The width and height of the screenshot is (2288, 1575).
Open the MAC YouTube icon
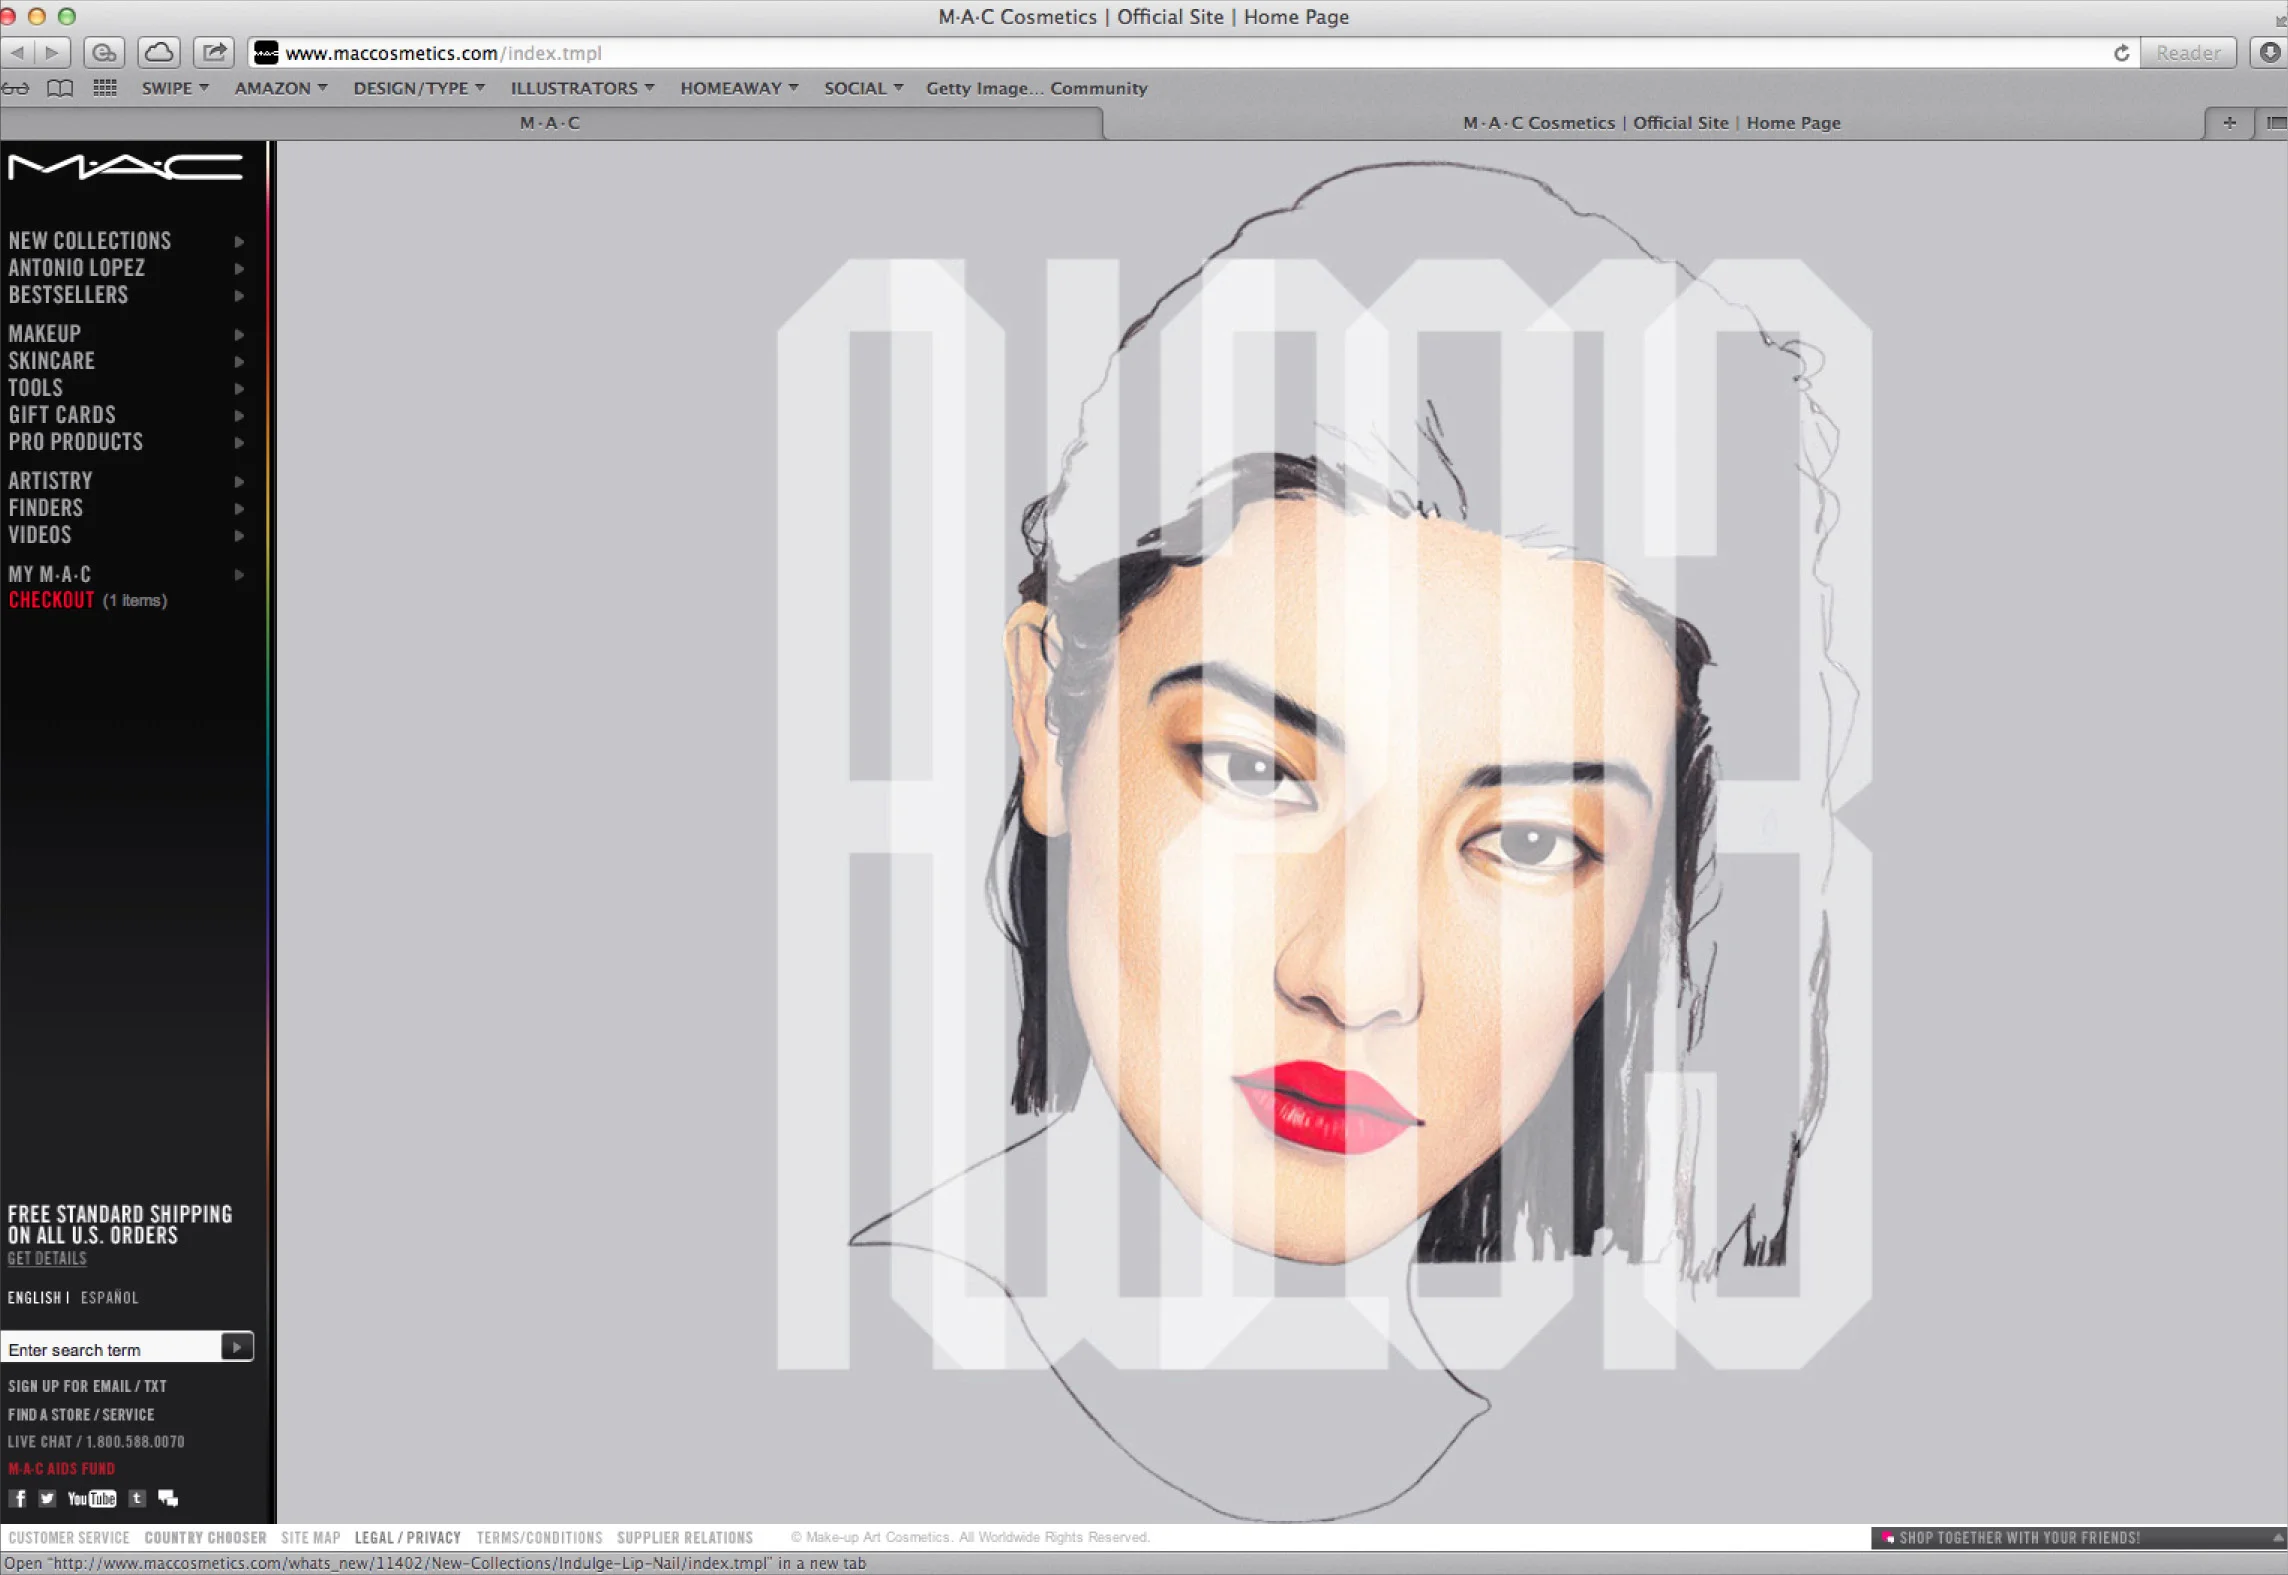coord(91,1498)
